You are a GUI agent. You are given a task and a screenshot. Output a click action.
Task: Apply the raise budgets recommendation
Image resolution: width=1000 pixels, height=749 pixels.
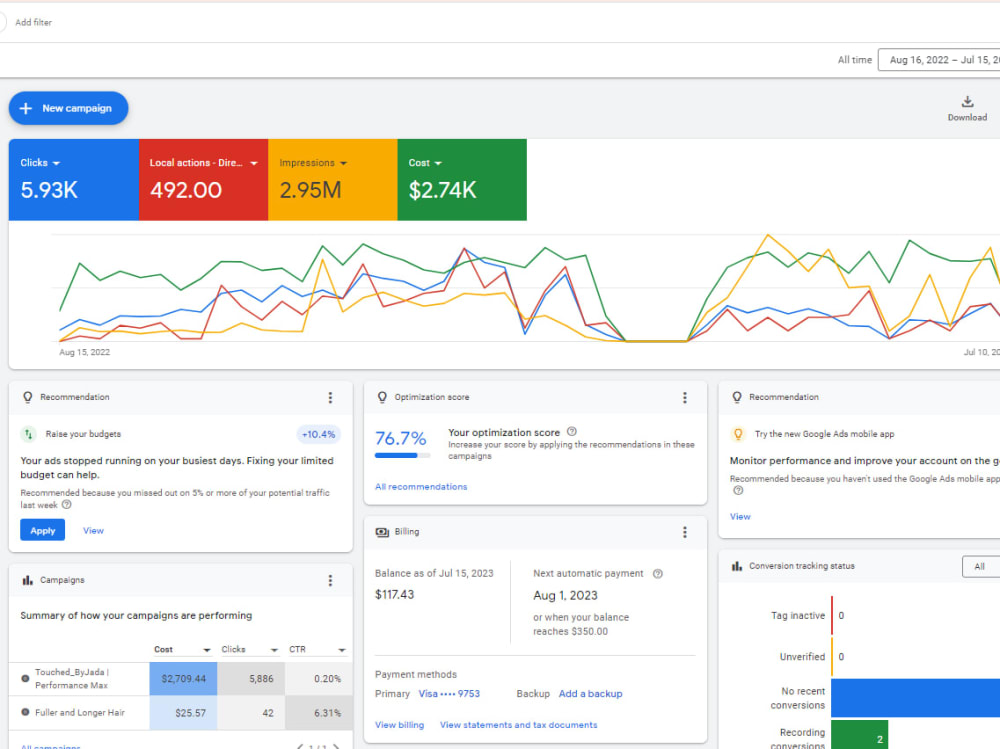43,530
